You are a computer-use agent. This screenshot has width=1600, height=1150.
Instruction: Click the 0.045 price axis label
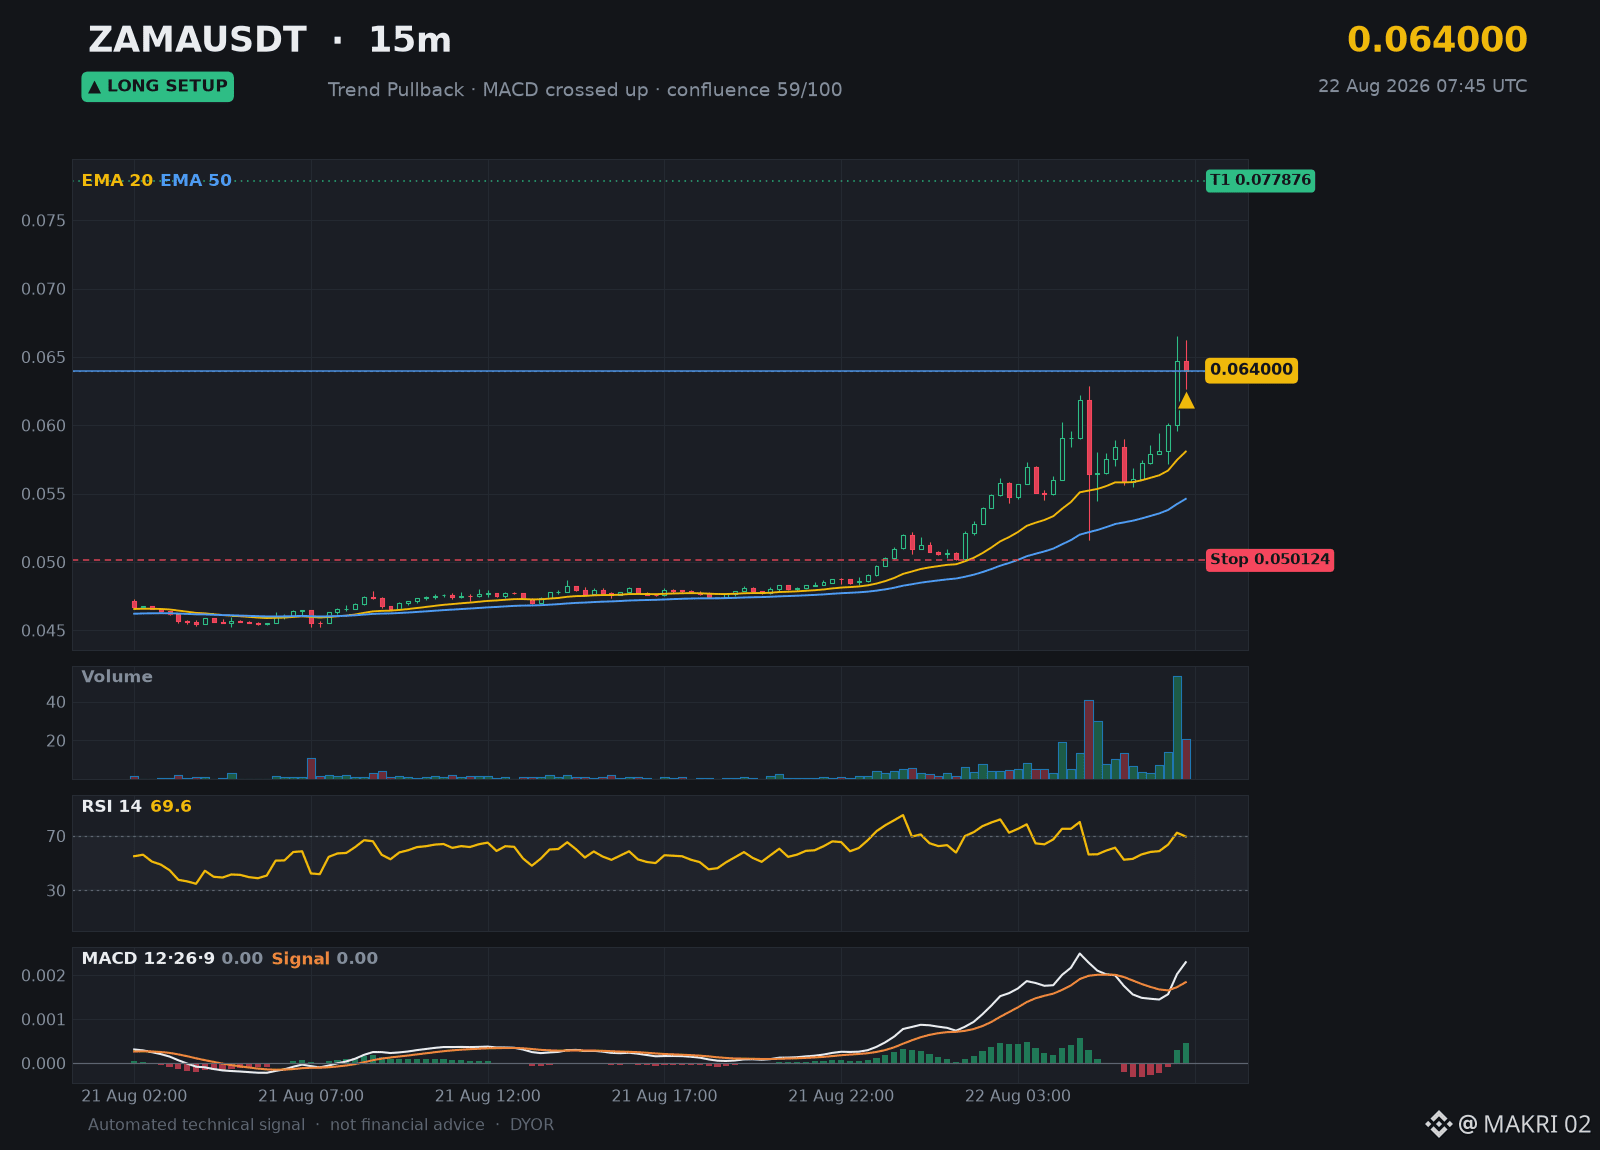44,631
